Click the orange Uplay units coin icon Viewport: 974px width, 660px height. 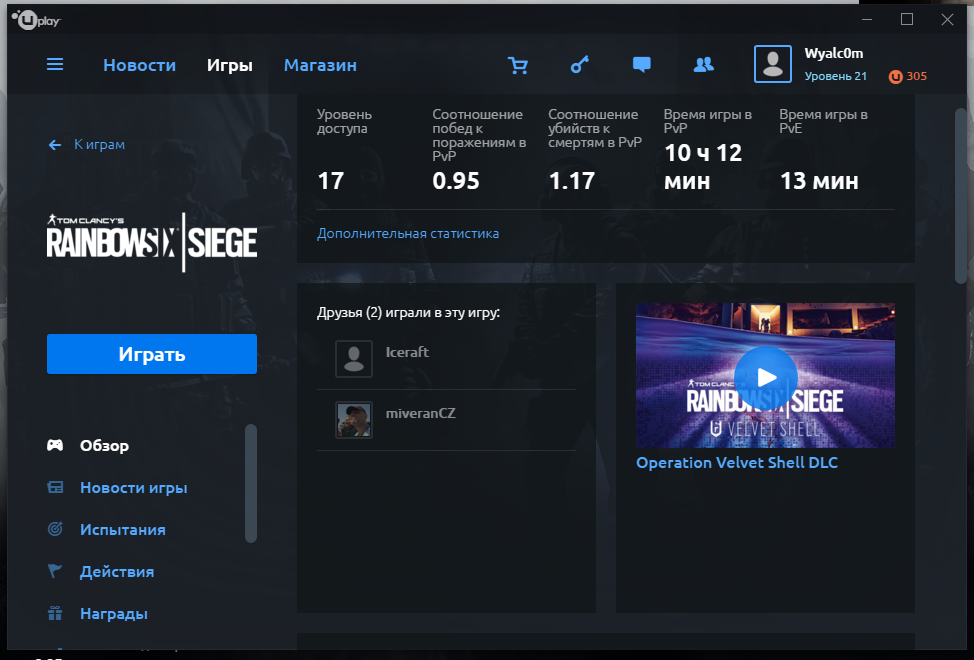point(895,76)
